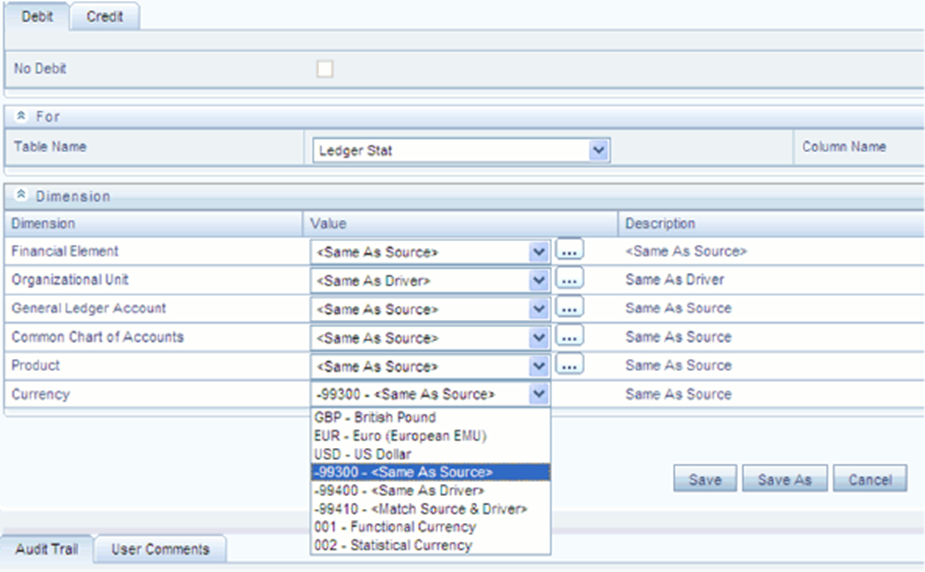The image size is (925, 572).
Task: Switch to the Credit tab
Action: coord(104,16)
